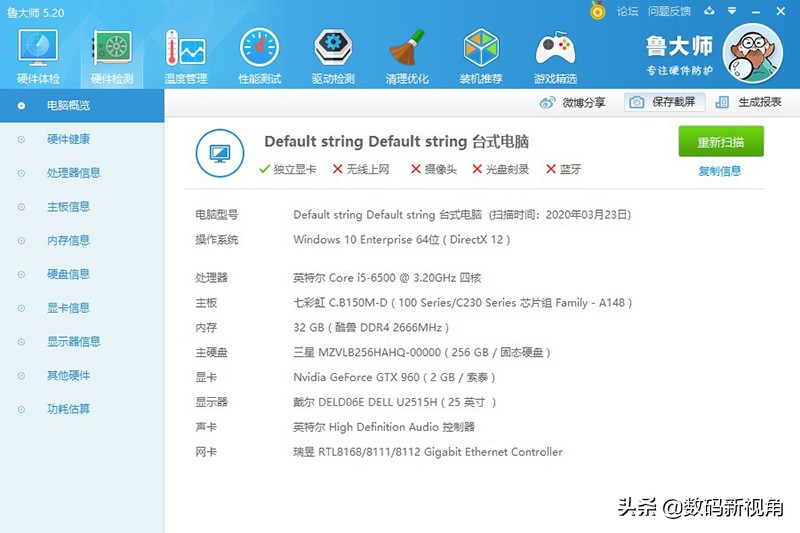Click the green check beside 独立显卡

point(264,169)
